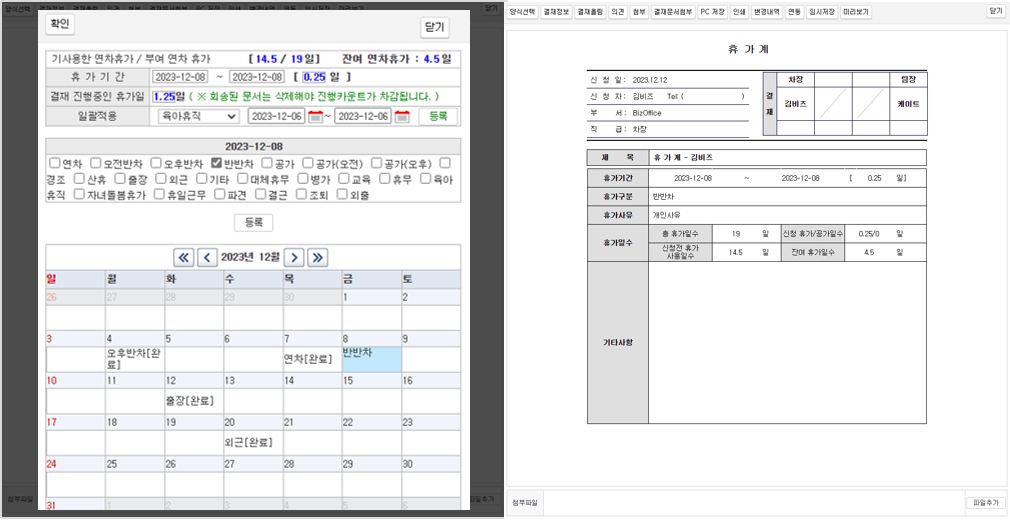1010x521 pixels.
Task: Go to the previous month in the calendar
Action: [x=207, y=258]
